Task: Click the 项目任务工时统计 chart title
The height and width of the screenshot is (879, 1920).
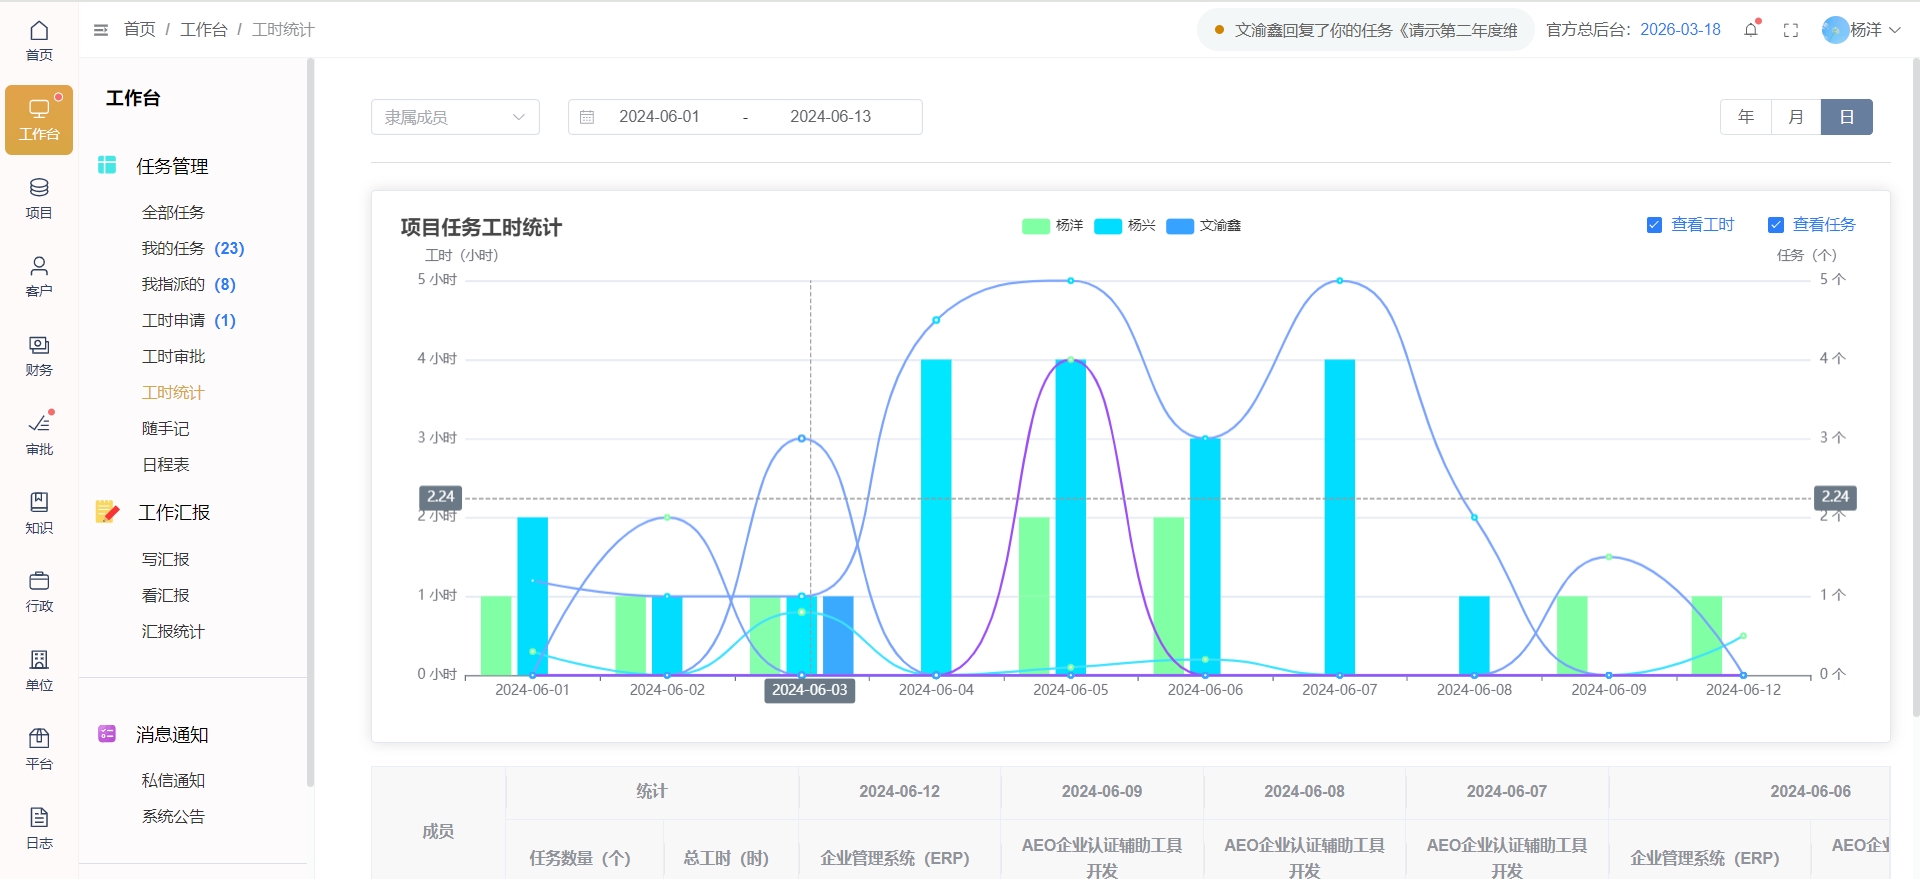Action: click(x=481, y=227)
